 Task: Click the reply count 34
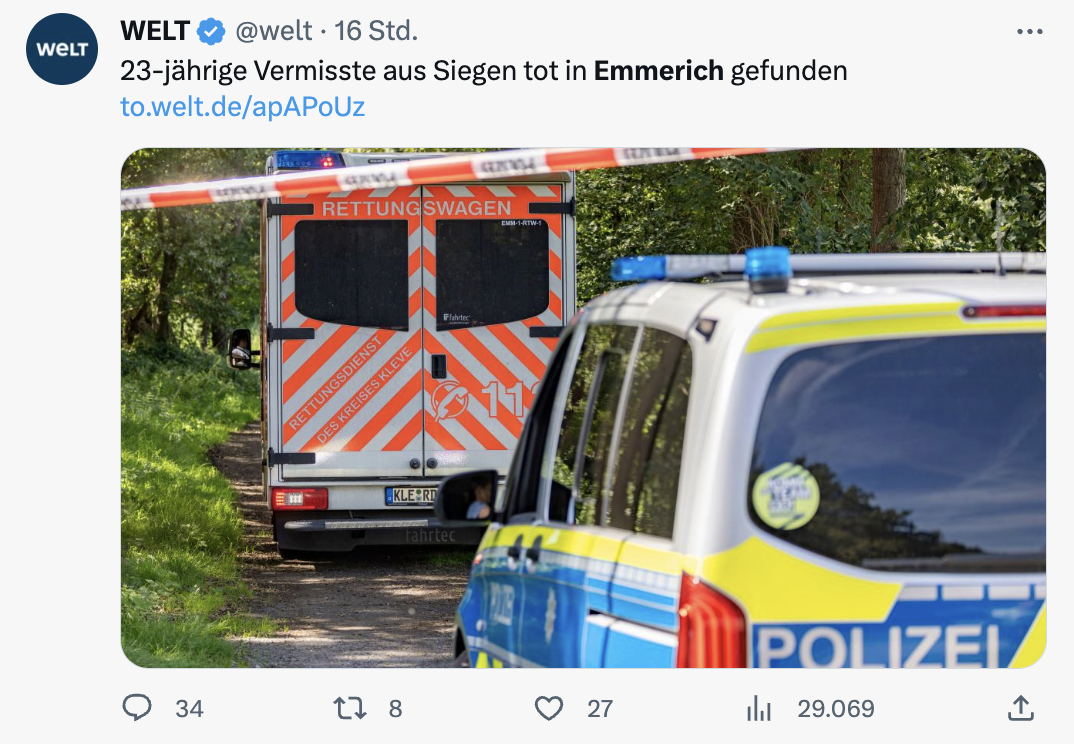(189, 708)
